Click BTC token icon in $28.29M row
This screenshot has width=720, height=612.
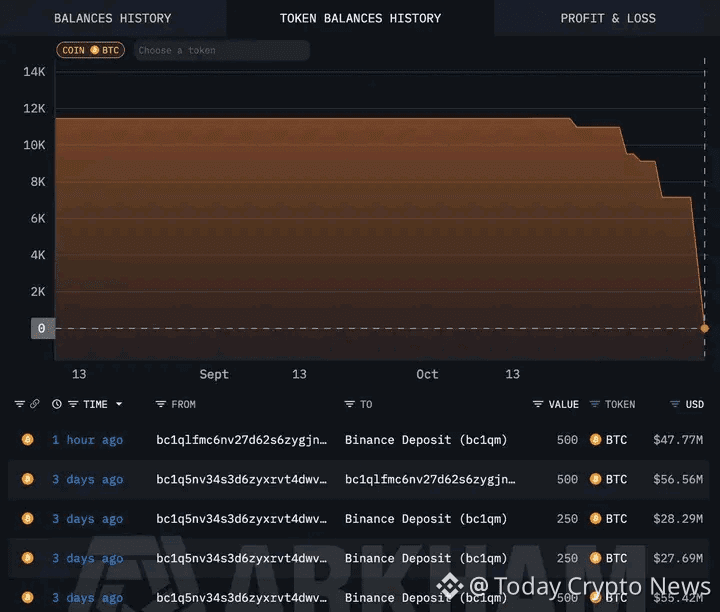pyautogui.click(x=596, y=519)
